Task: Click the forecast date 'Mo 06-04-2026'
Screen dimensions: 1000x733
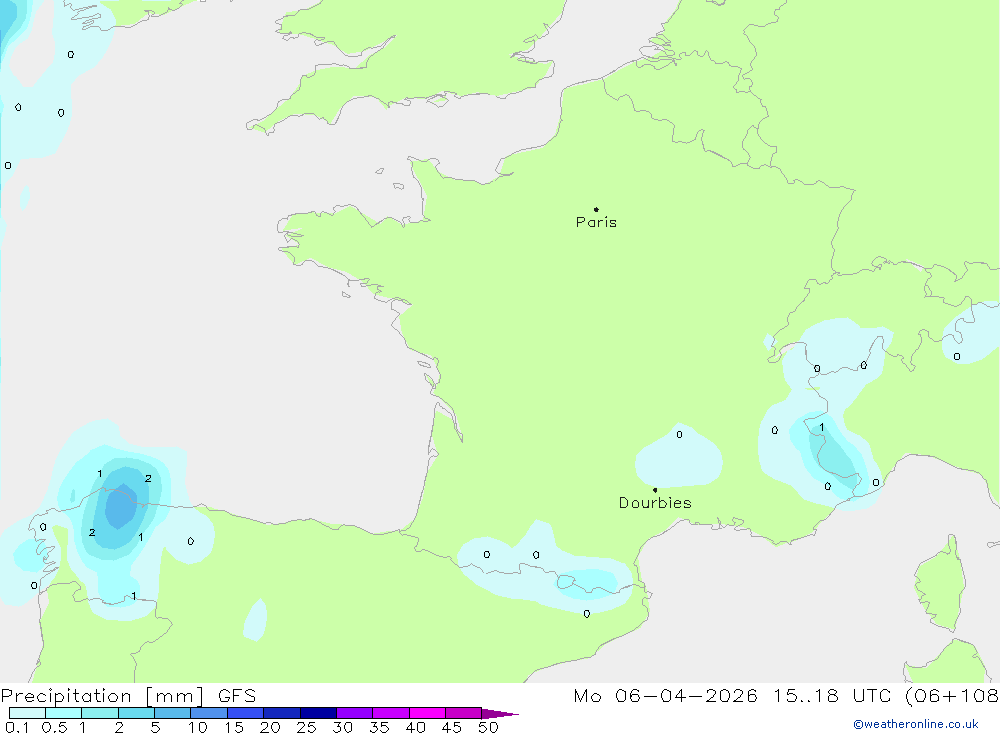Action: 665,696
